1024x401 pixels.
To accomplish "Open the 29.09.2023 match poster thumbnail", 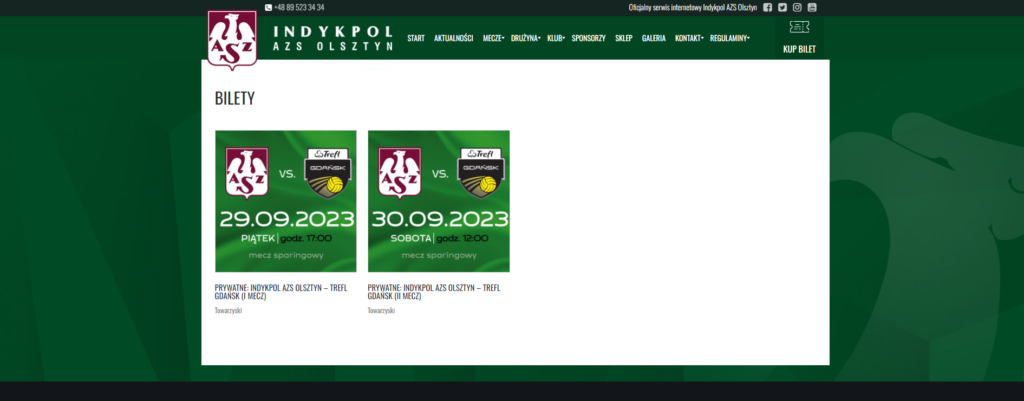I will 286,201.
